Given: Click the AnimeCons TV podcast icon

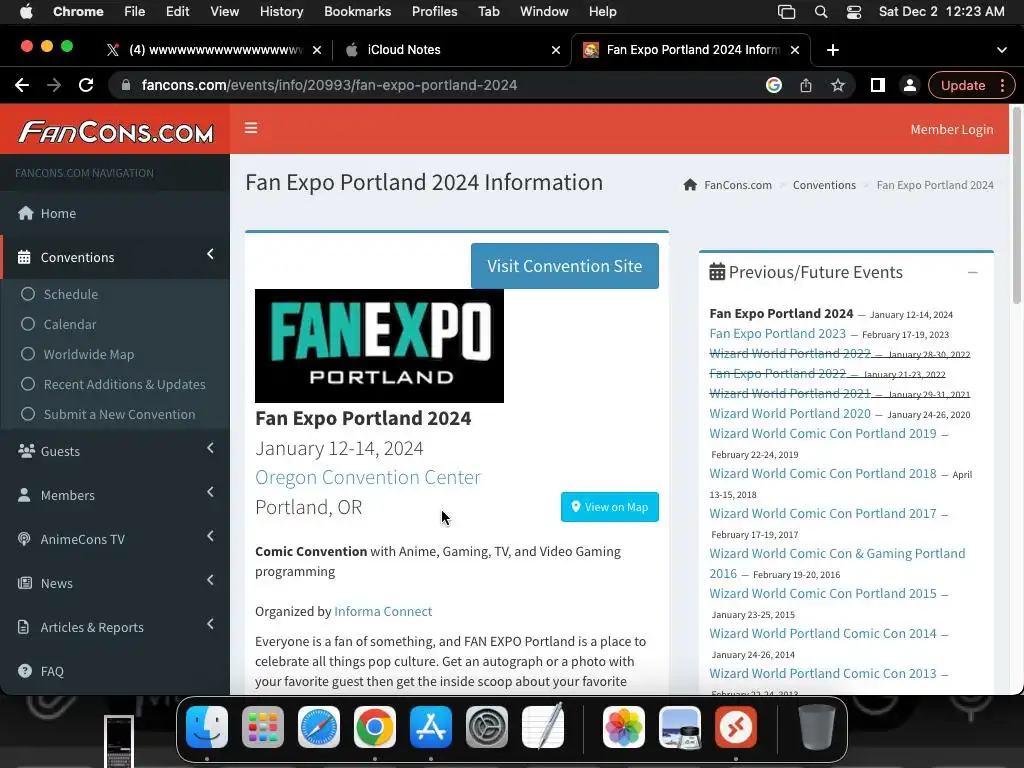Looking at the screenshot, I should point(24,539).
